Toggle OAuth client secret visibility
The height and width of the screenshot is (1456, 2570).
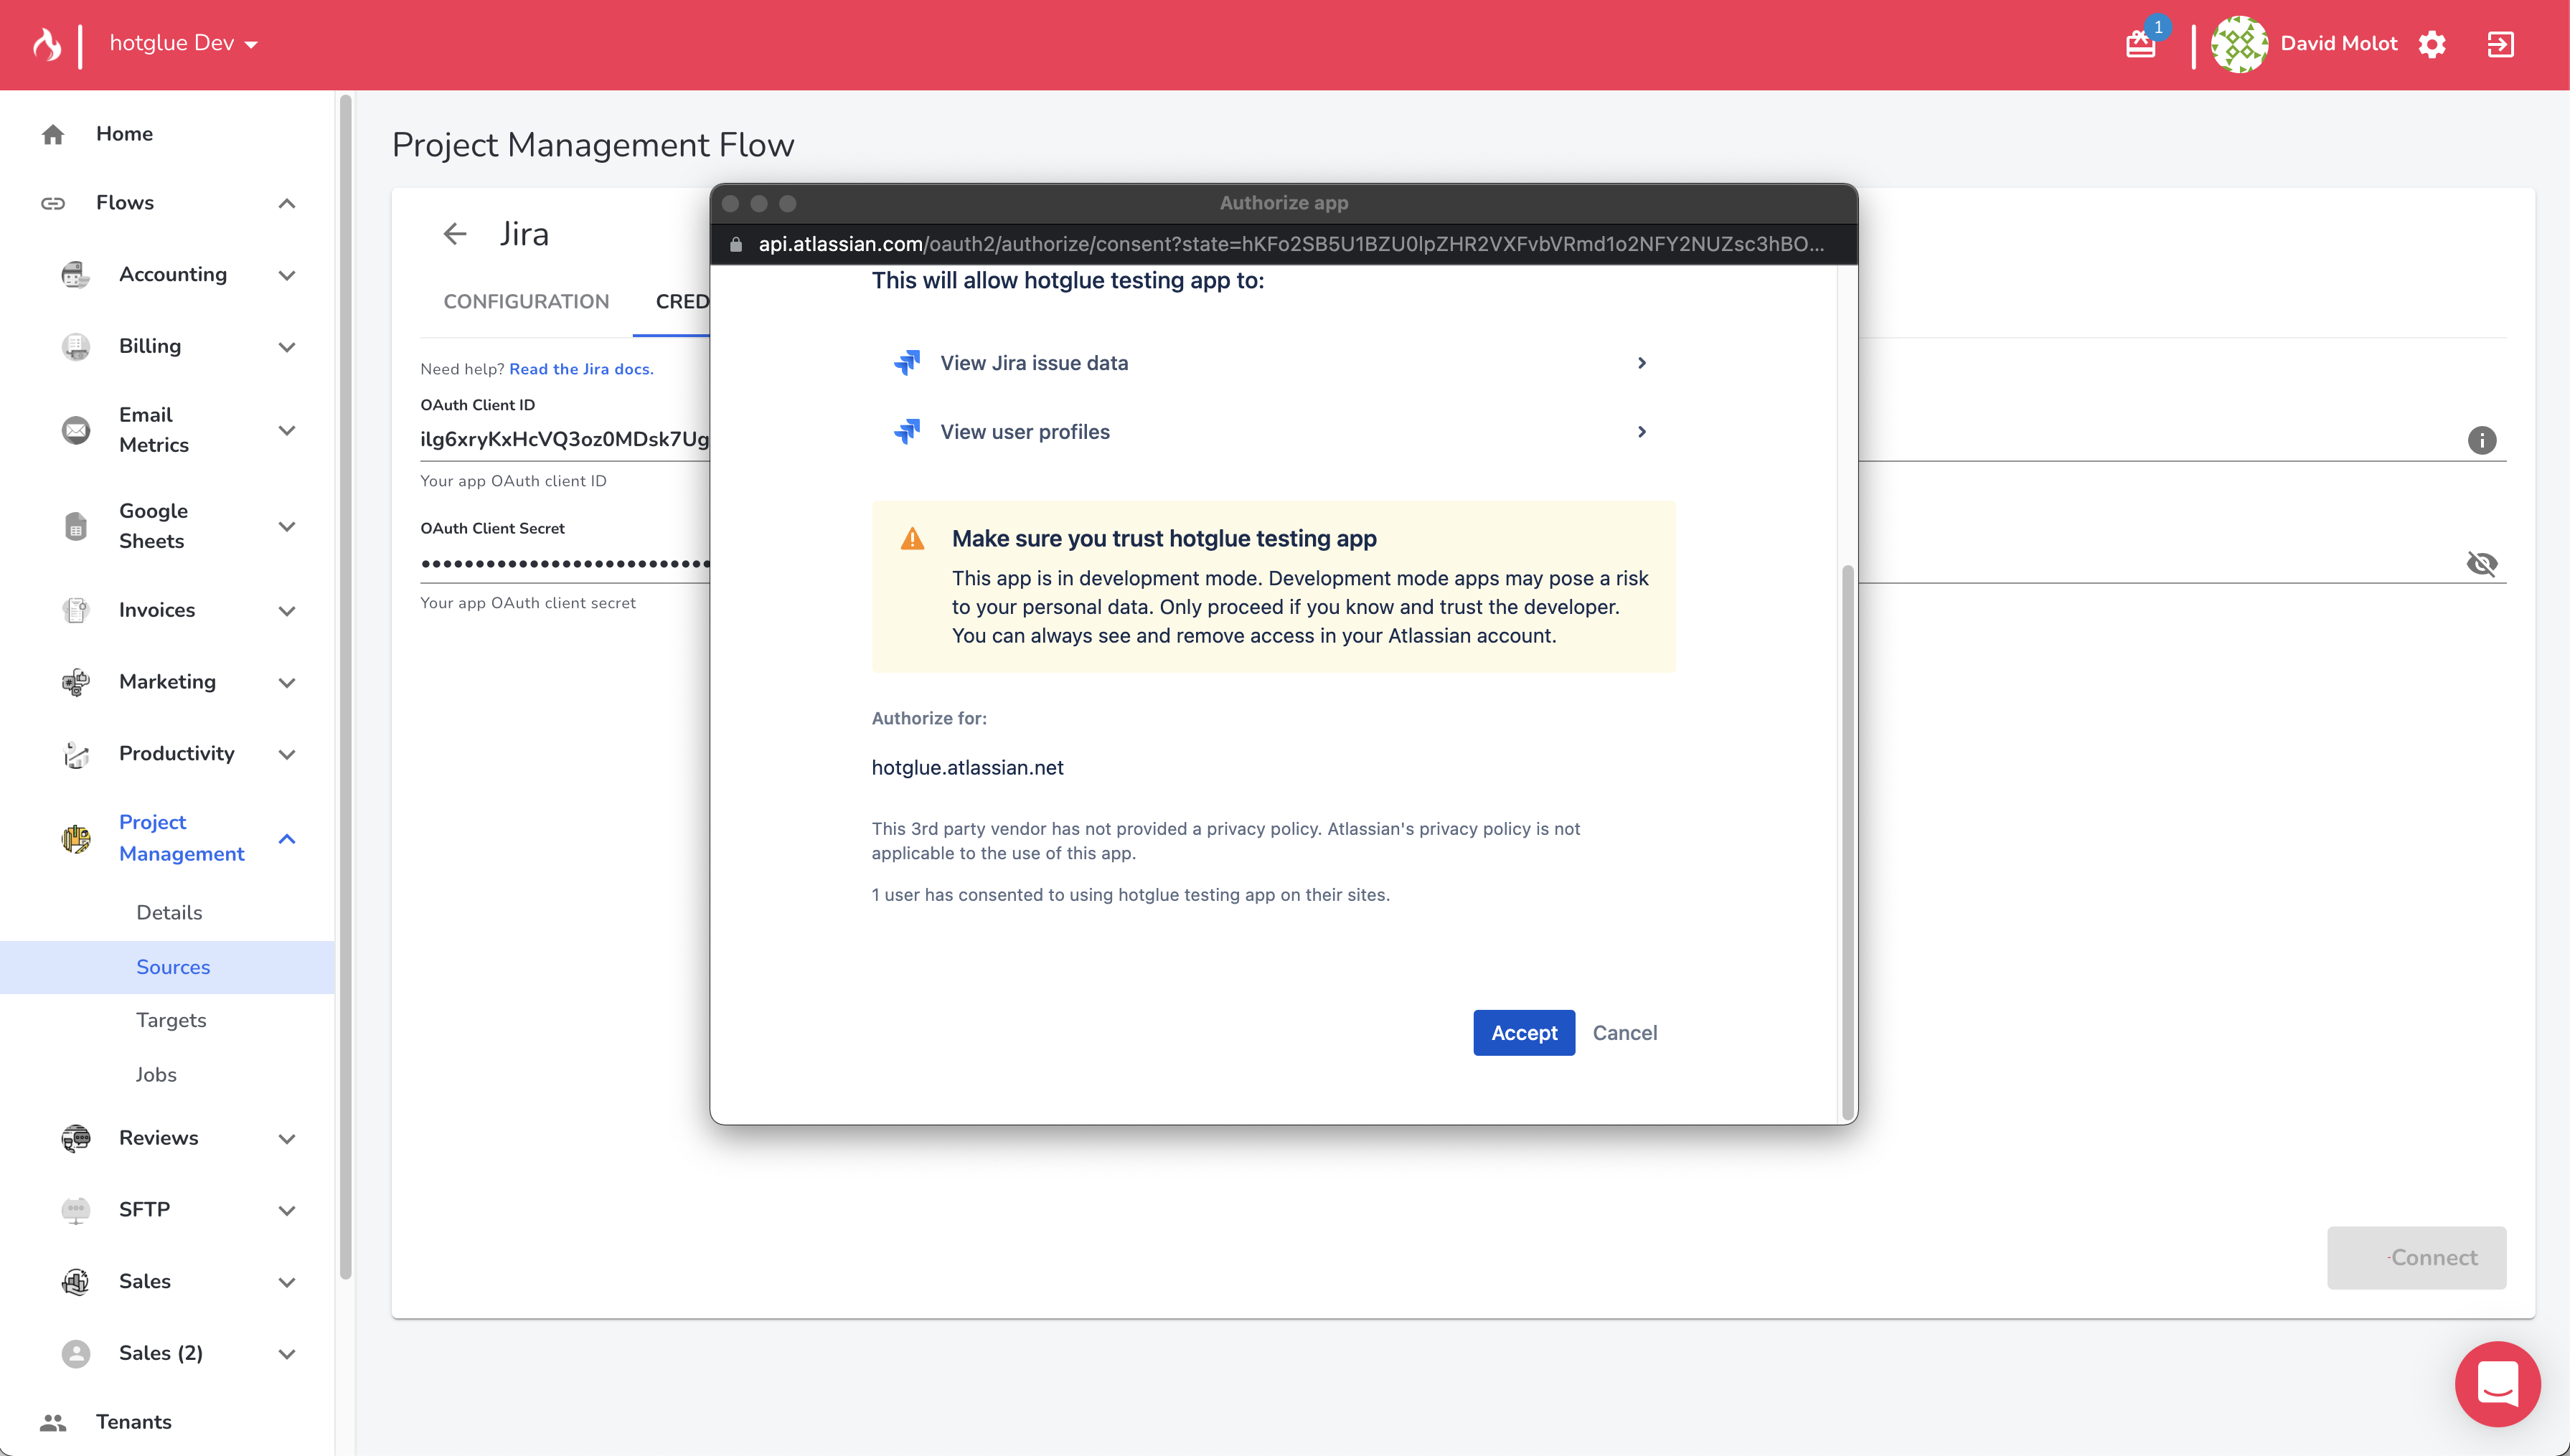coord(2481,563)
